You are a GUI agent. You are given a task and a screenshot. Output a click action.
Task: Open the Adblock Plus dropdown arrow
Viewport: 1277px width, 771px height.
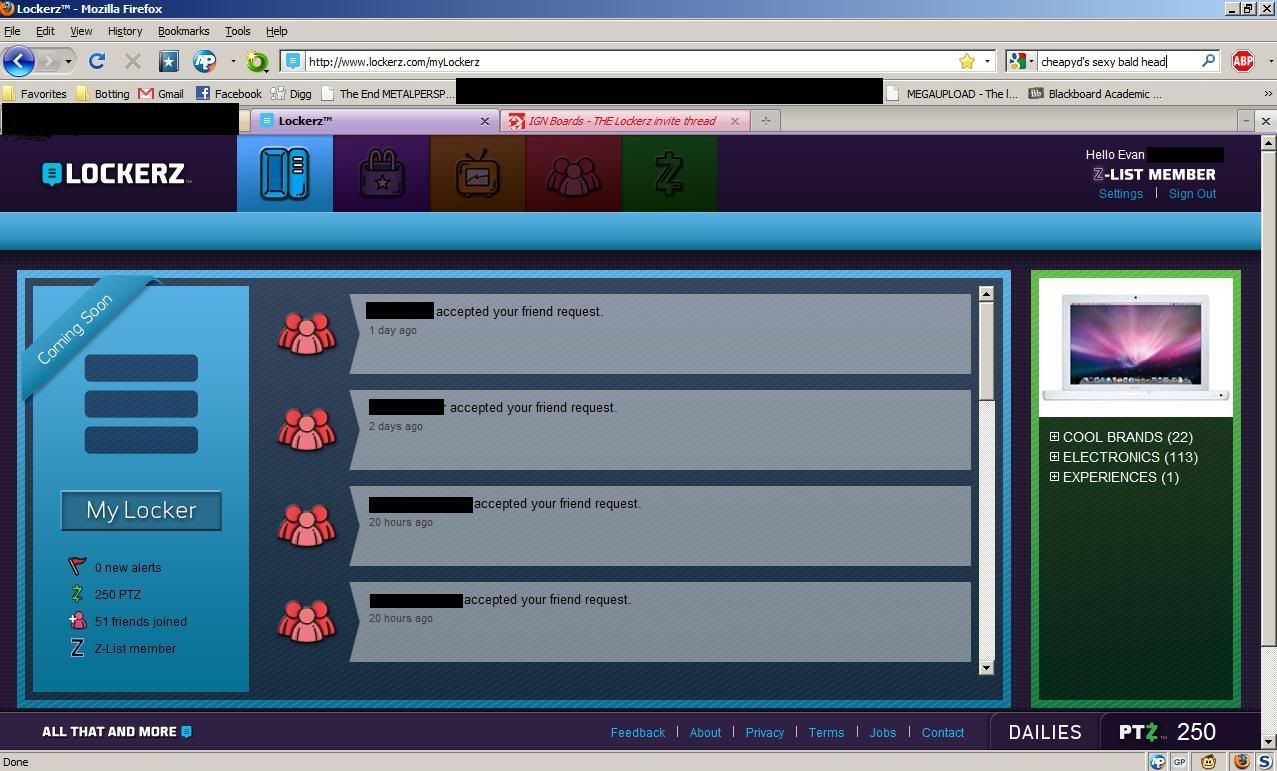(1270, 62)
